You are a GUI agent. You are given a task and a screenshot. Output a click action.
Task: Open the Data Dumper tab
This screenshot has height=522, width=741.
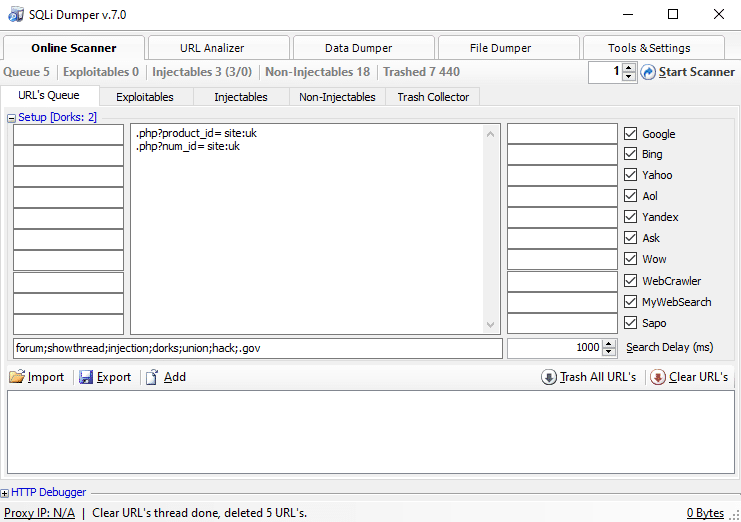pos(364,48)
